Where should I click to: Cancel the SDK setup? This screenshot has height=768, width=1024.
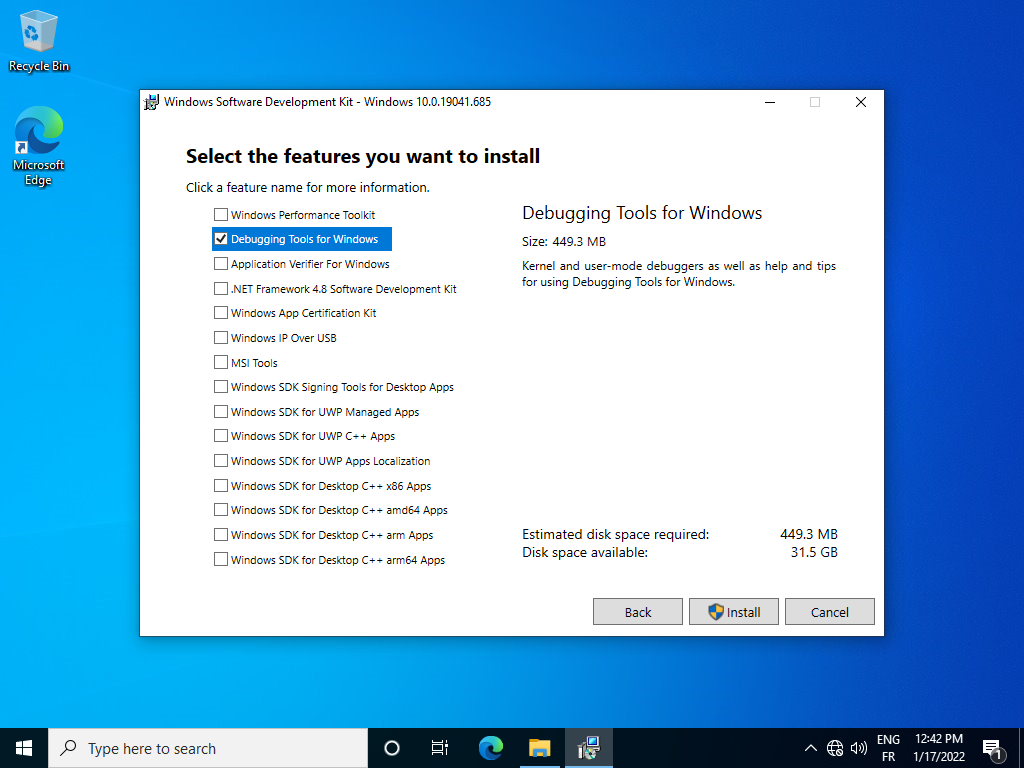click(x=829, y=612)
